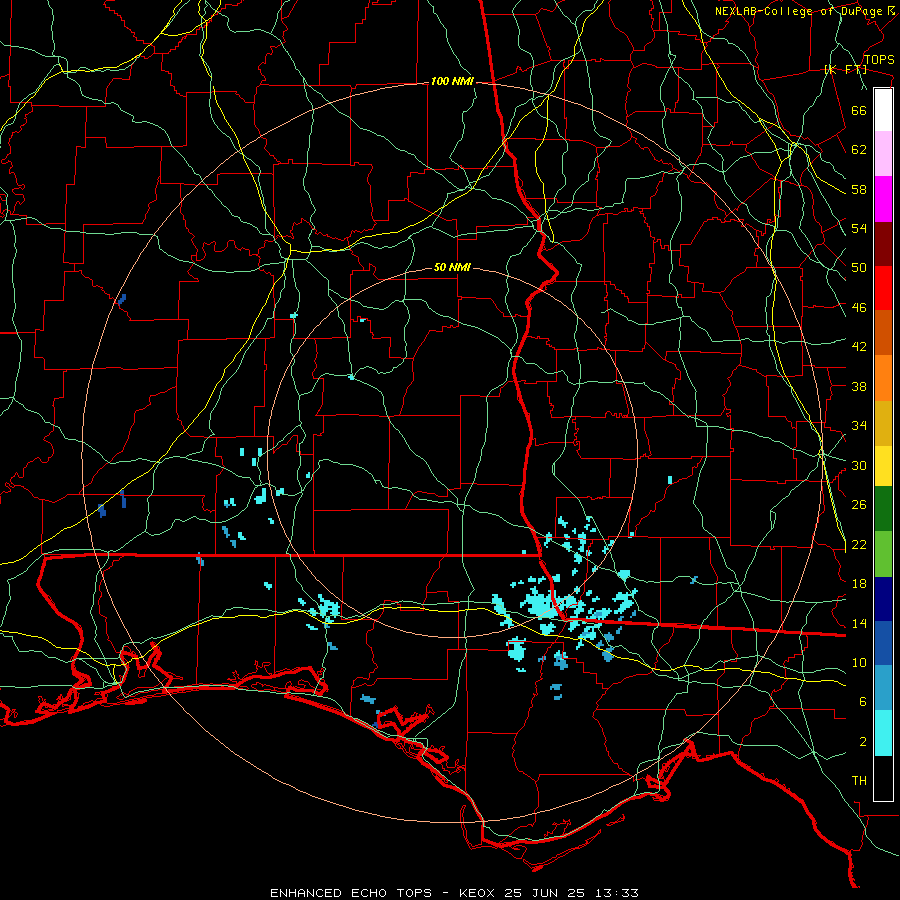
Task: Click the legend value '58'
Action: 859,189
